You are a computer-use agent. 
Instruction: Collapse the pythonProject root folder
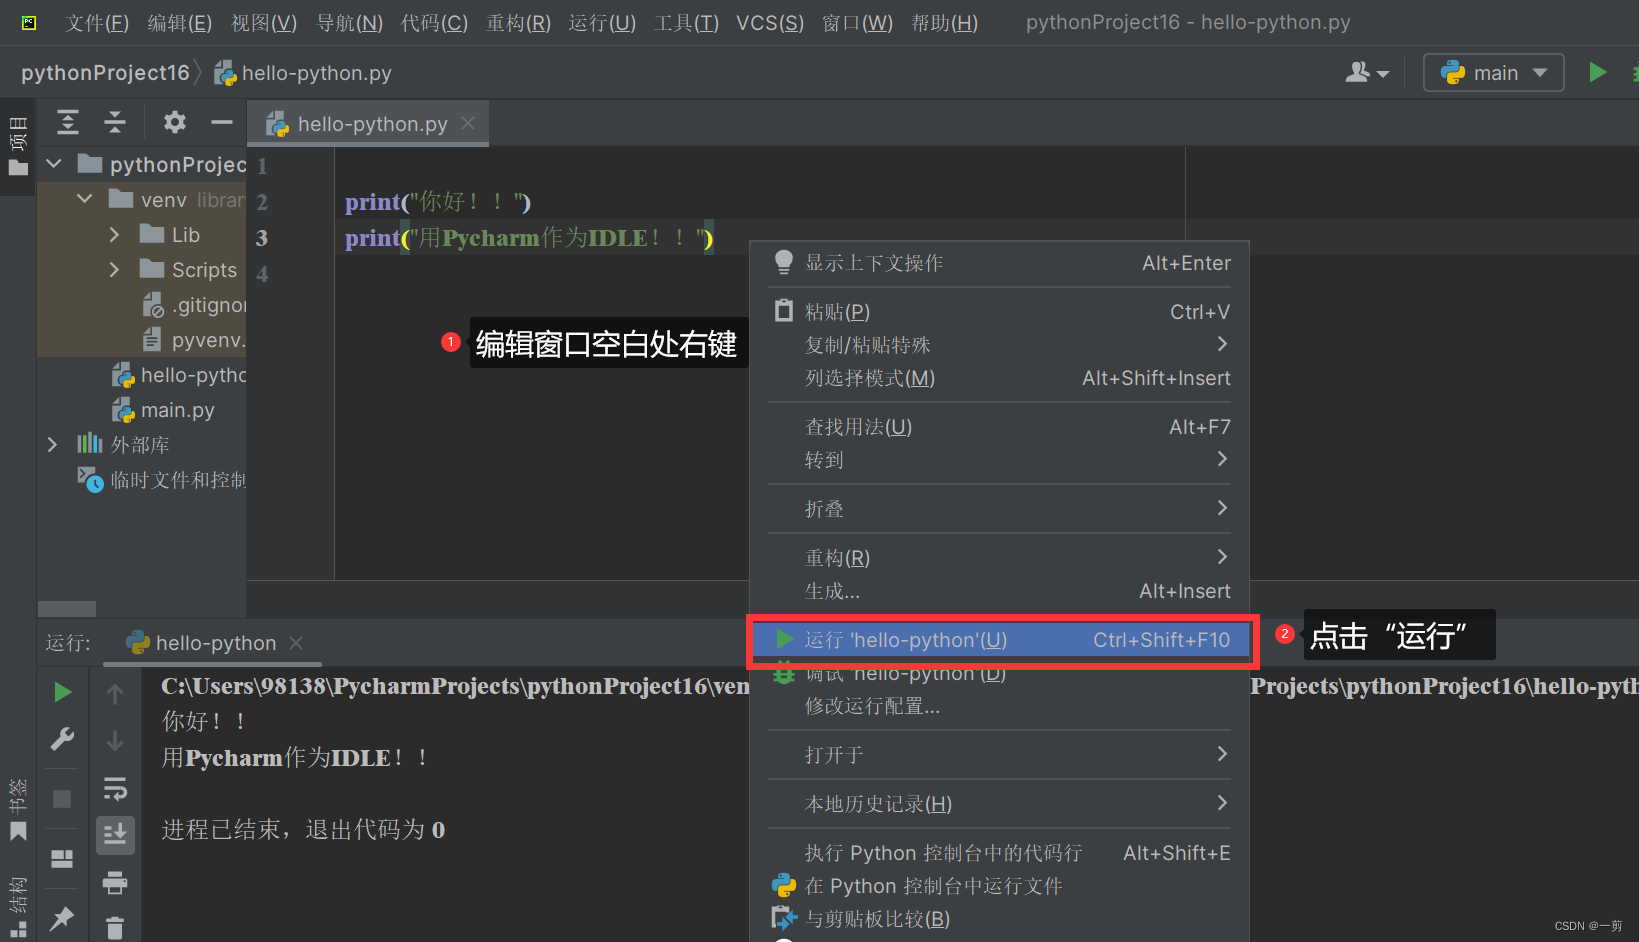pos(54,163)
